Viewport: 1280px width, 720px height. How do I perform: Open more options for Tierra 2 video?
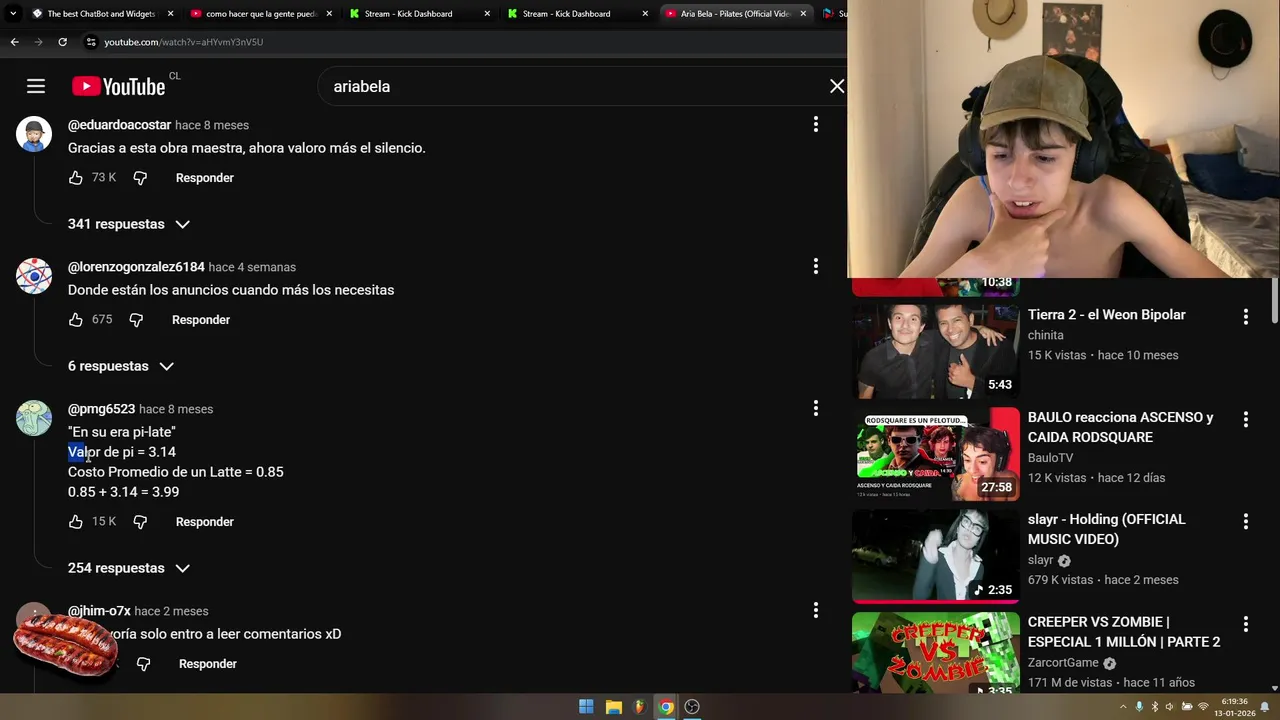point(1246,317)
